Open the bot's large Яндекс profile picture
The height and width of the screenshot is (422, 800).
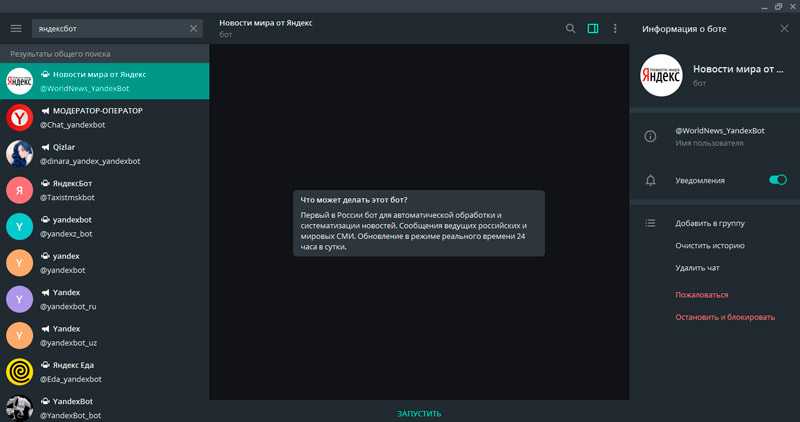click(x=661, y=76)
